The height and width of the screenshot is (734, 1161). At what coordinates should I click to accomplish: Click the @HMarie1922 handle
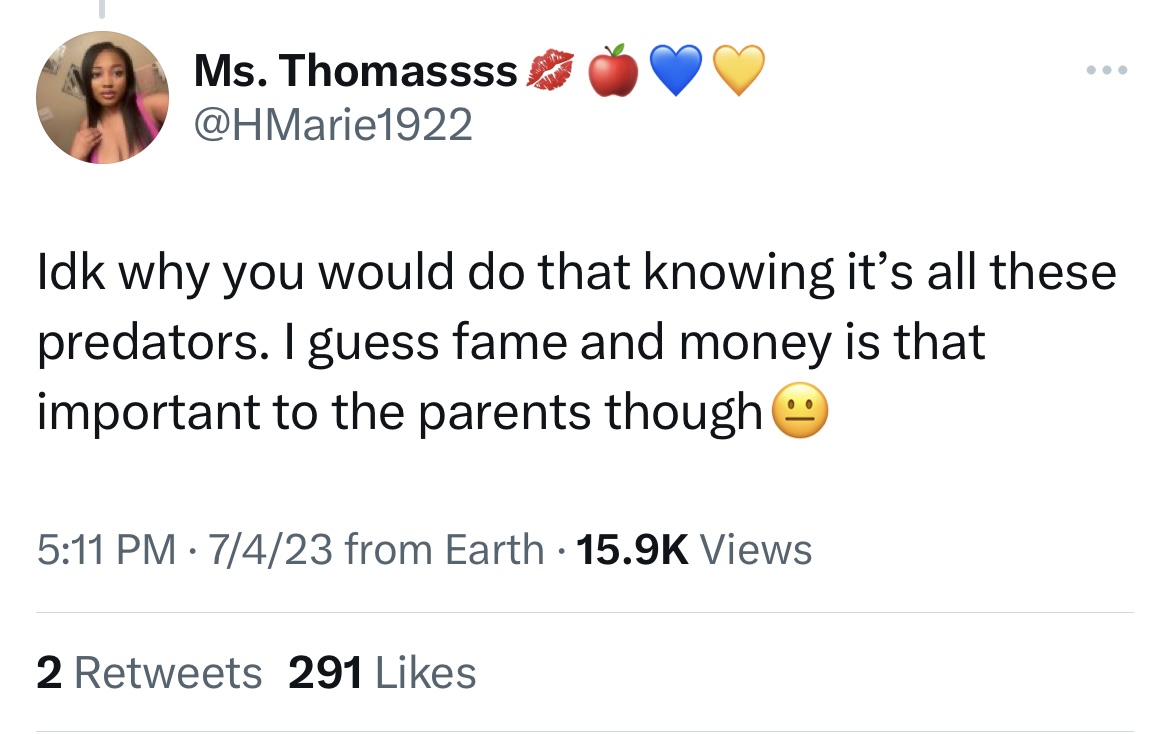(334, 122)
